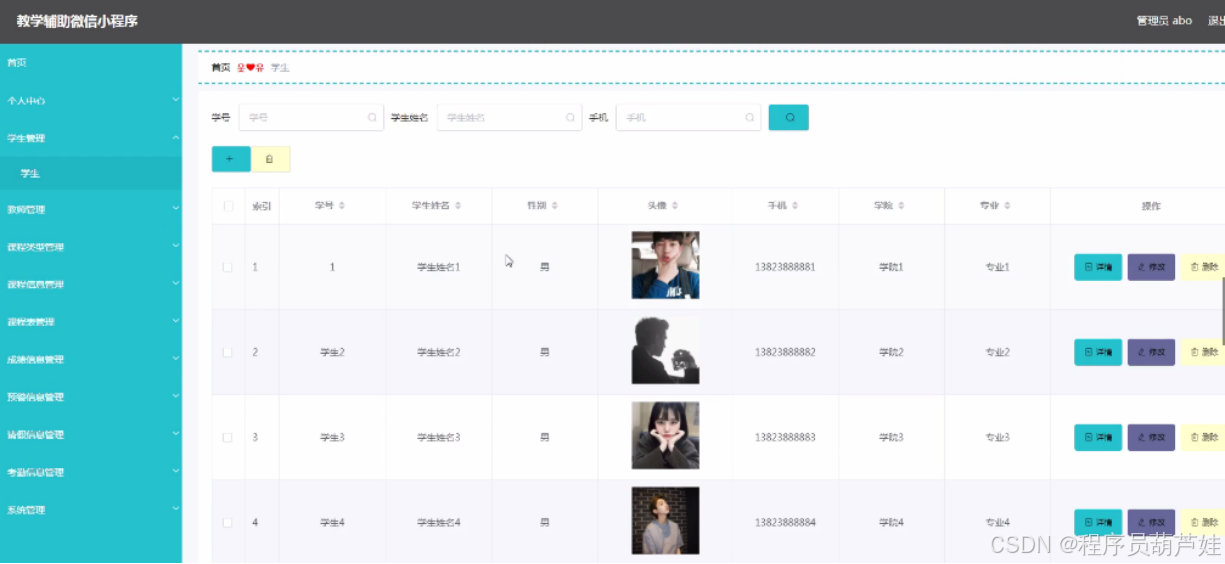1225x564 pixels.
Task: Expand 课程类型管理 sidebar menu
Action: click(x=91, y=247)
